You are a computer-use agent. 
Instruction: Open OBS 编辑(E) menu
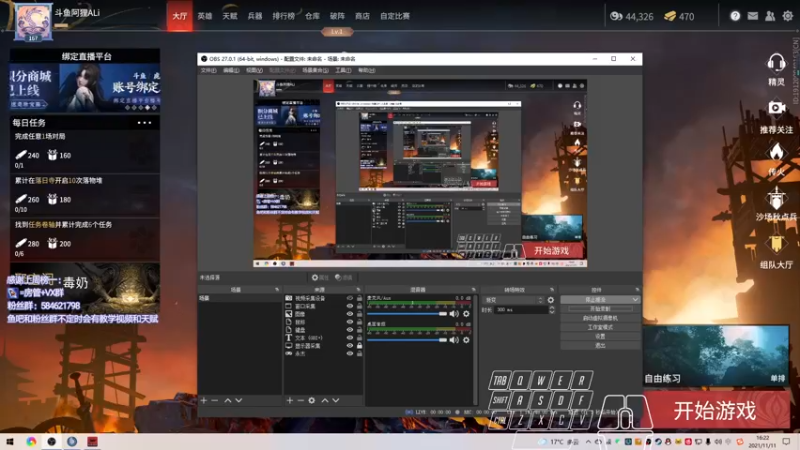(x=231, y=70)
